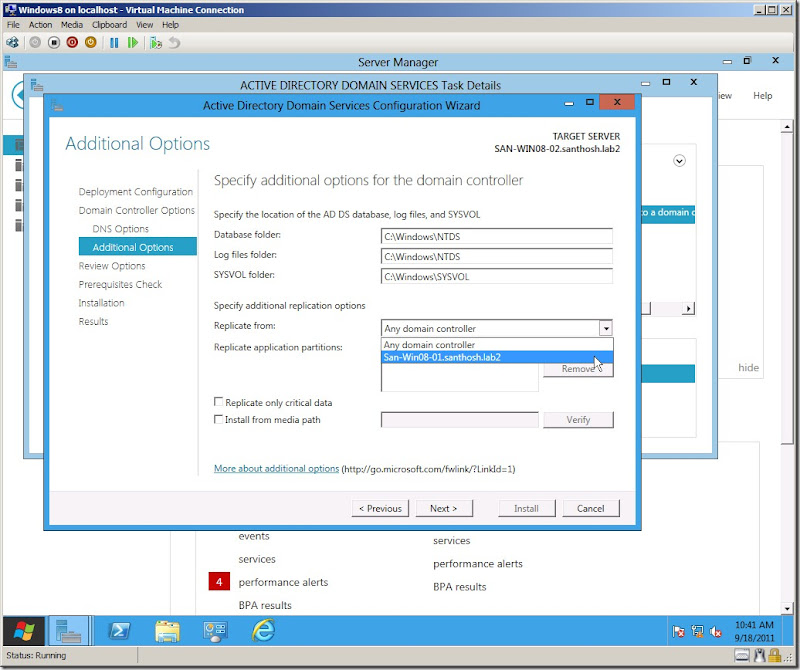Click the red 4 performance alerts badge
Screen dimensions: 800x670
click(x=219, y=582)
